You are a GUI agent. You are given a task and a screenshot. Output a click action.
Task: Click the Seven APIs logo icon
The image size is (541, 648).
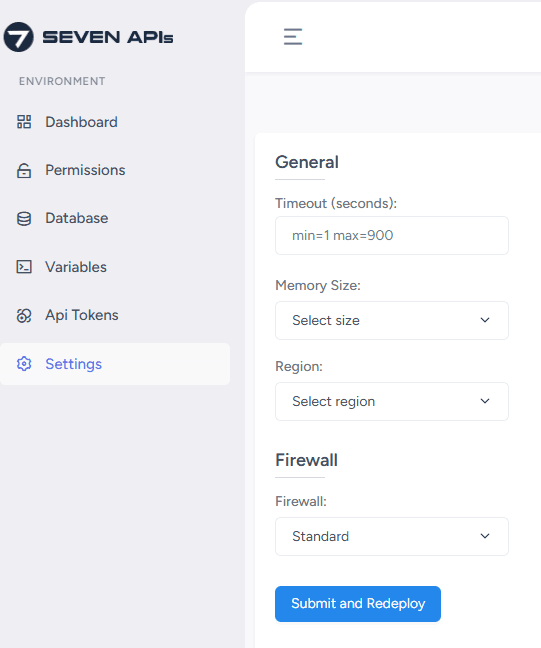pos(19,37)
